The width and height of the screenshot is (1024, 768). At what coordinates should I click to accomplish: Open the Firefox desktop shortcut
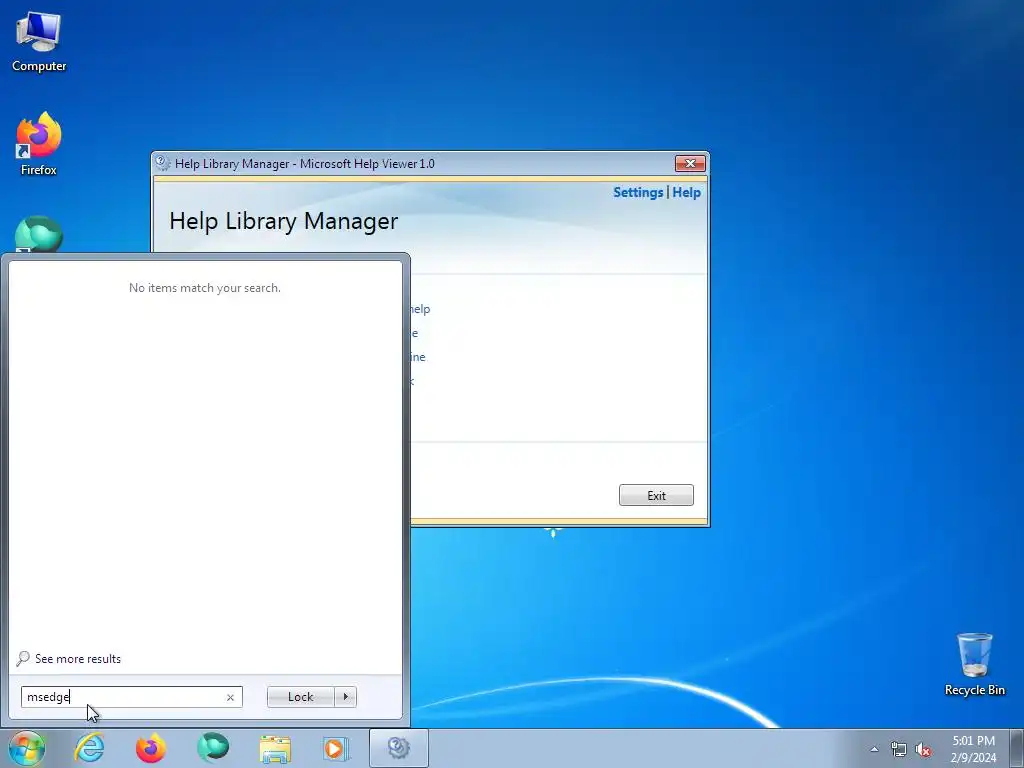39,144
